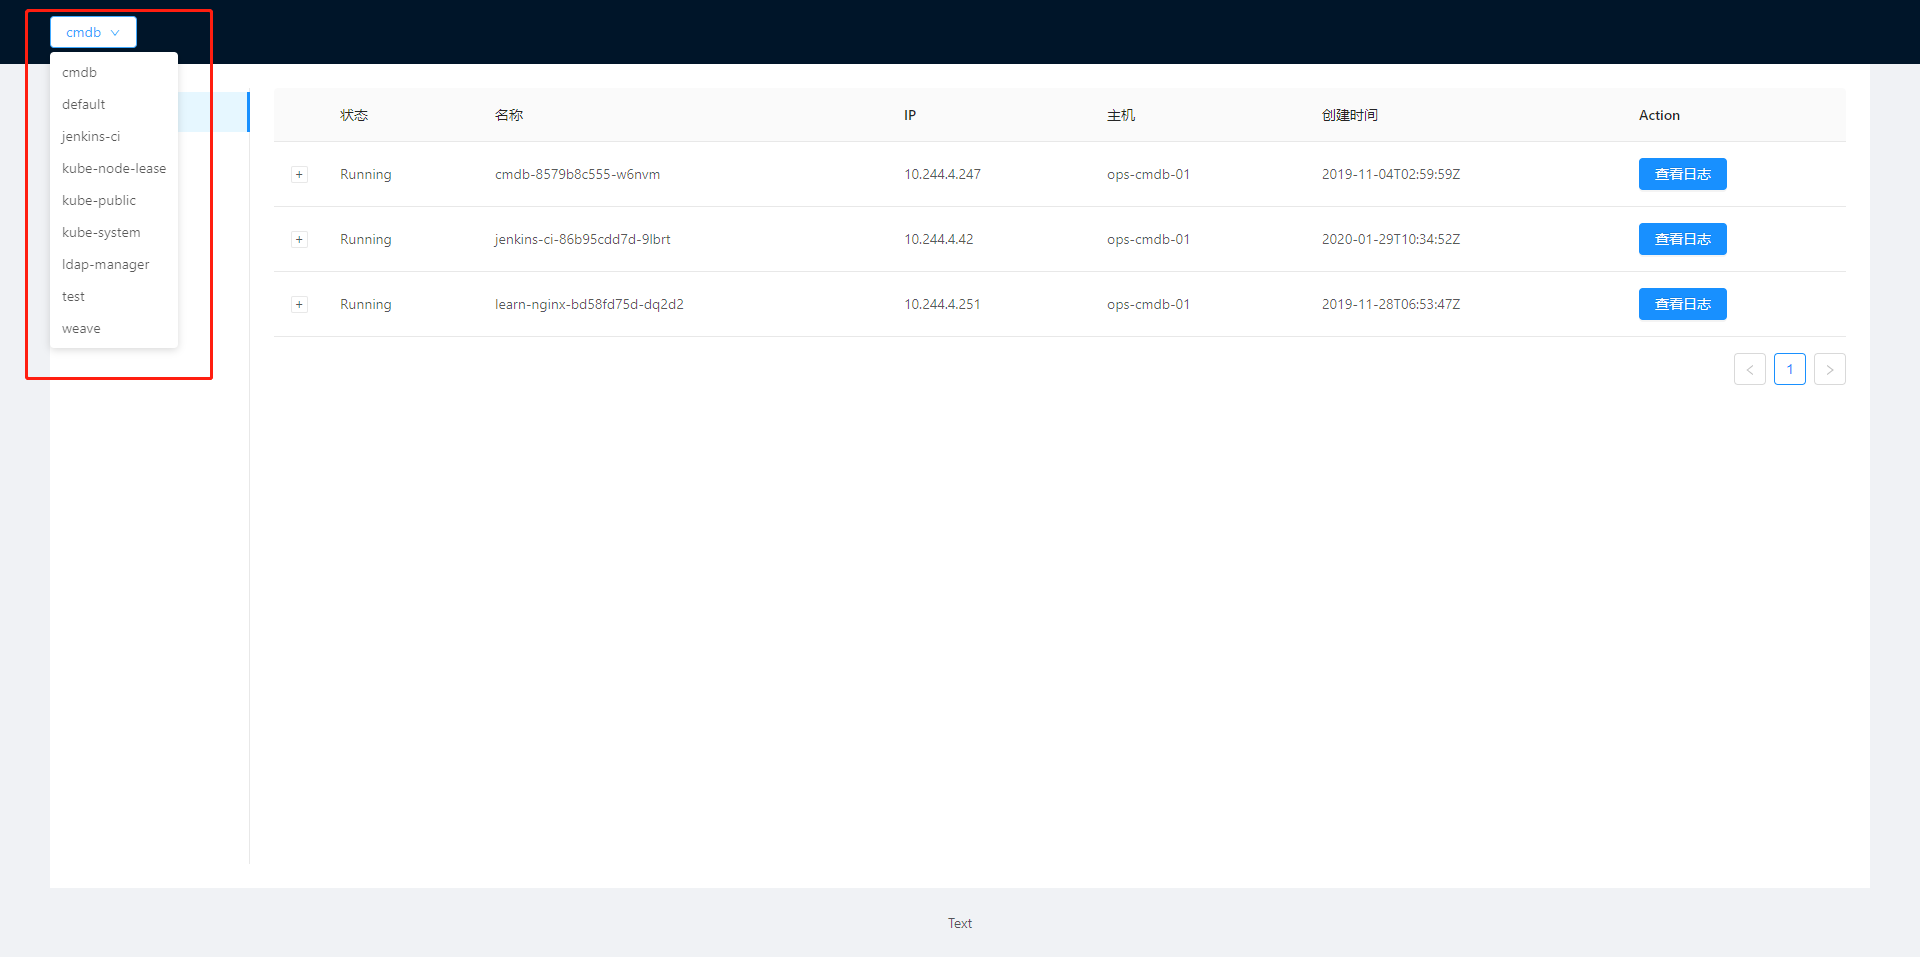
Task: Select test namespace option
Action: (114, 296)
